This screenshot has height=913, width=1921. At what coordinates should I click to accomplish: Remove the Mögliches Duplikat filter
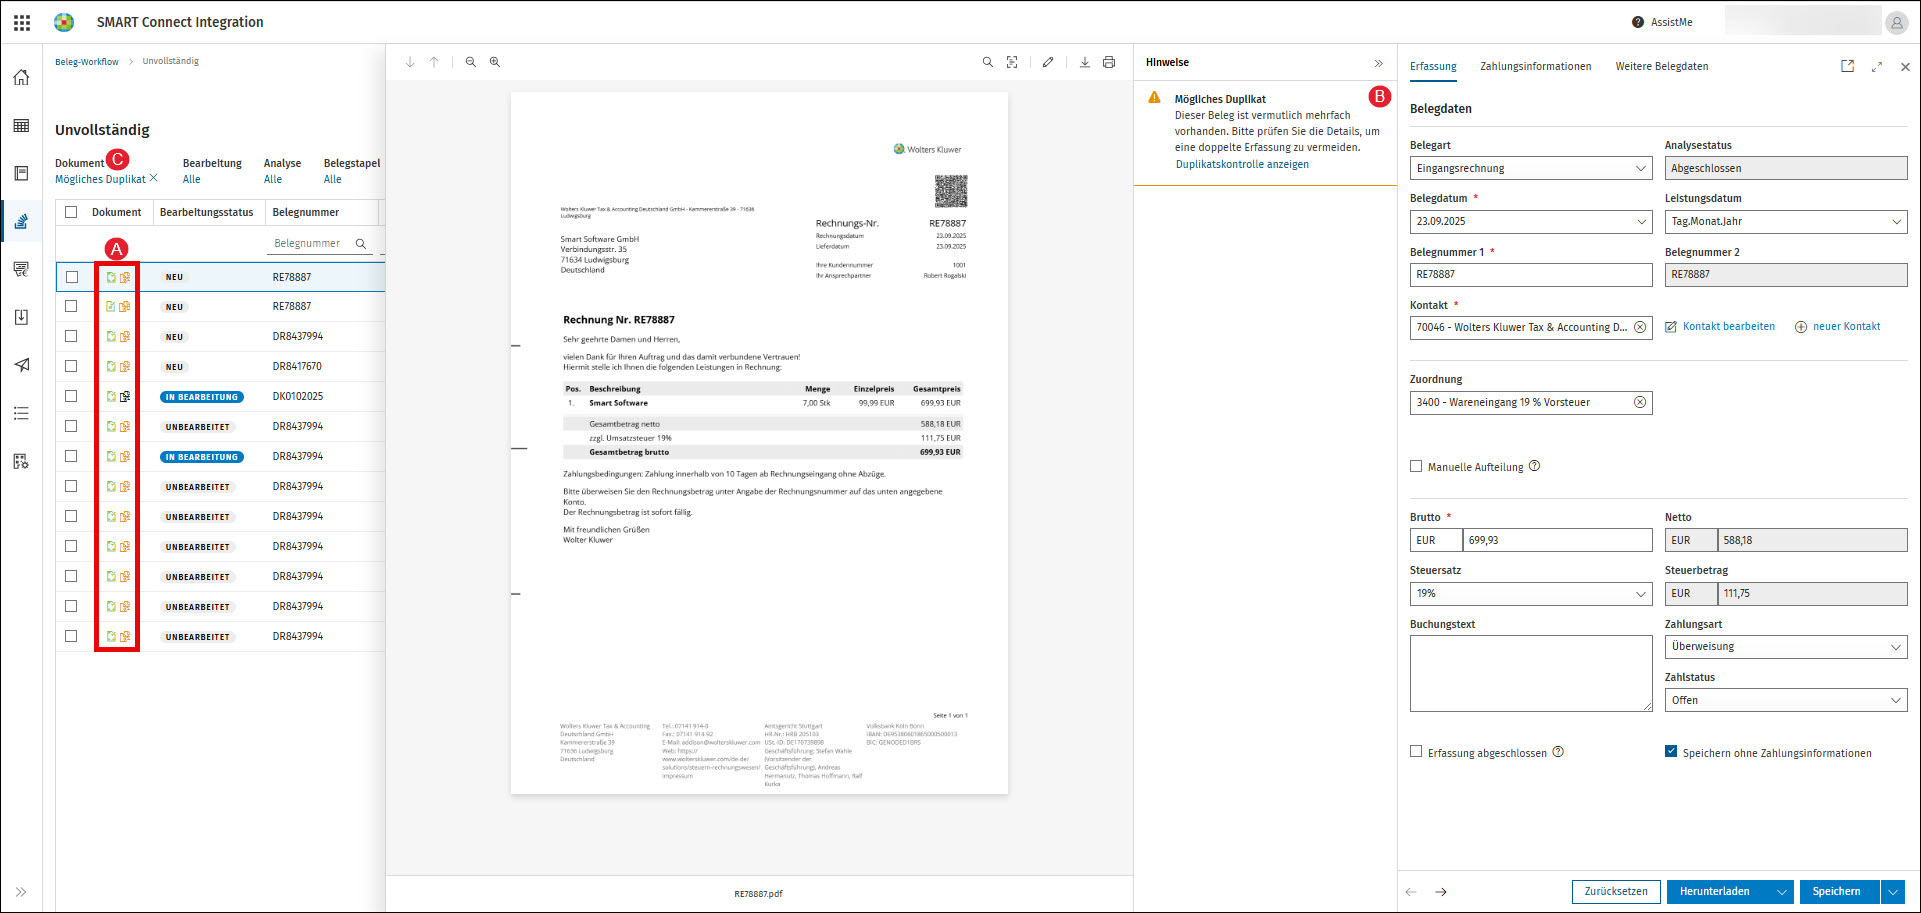pos(154,178)
